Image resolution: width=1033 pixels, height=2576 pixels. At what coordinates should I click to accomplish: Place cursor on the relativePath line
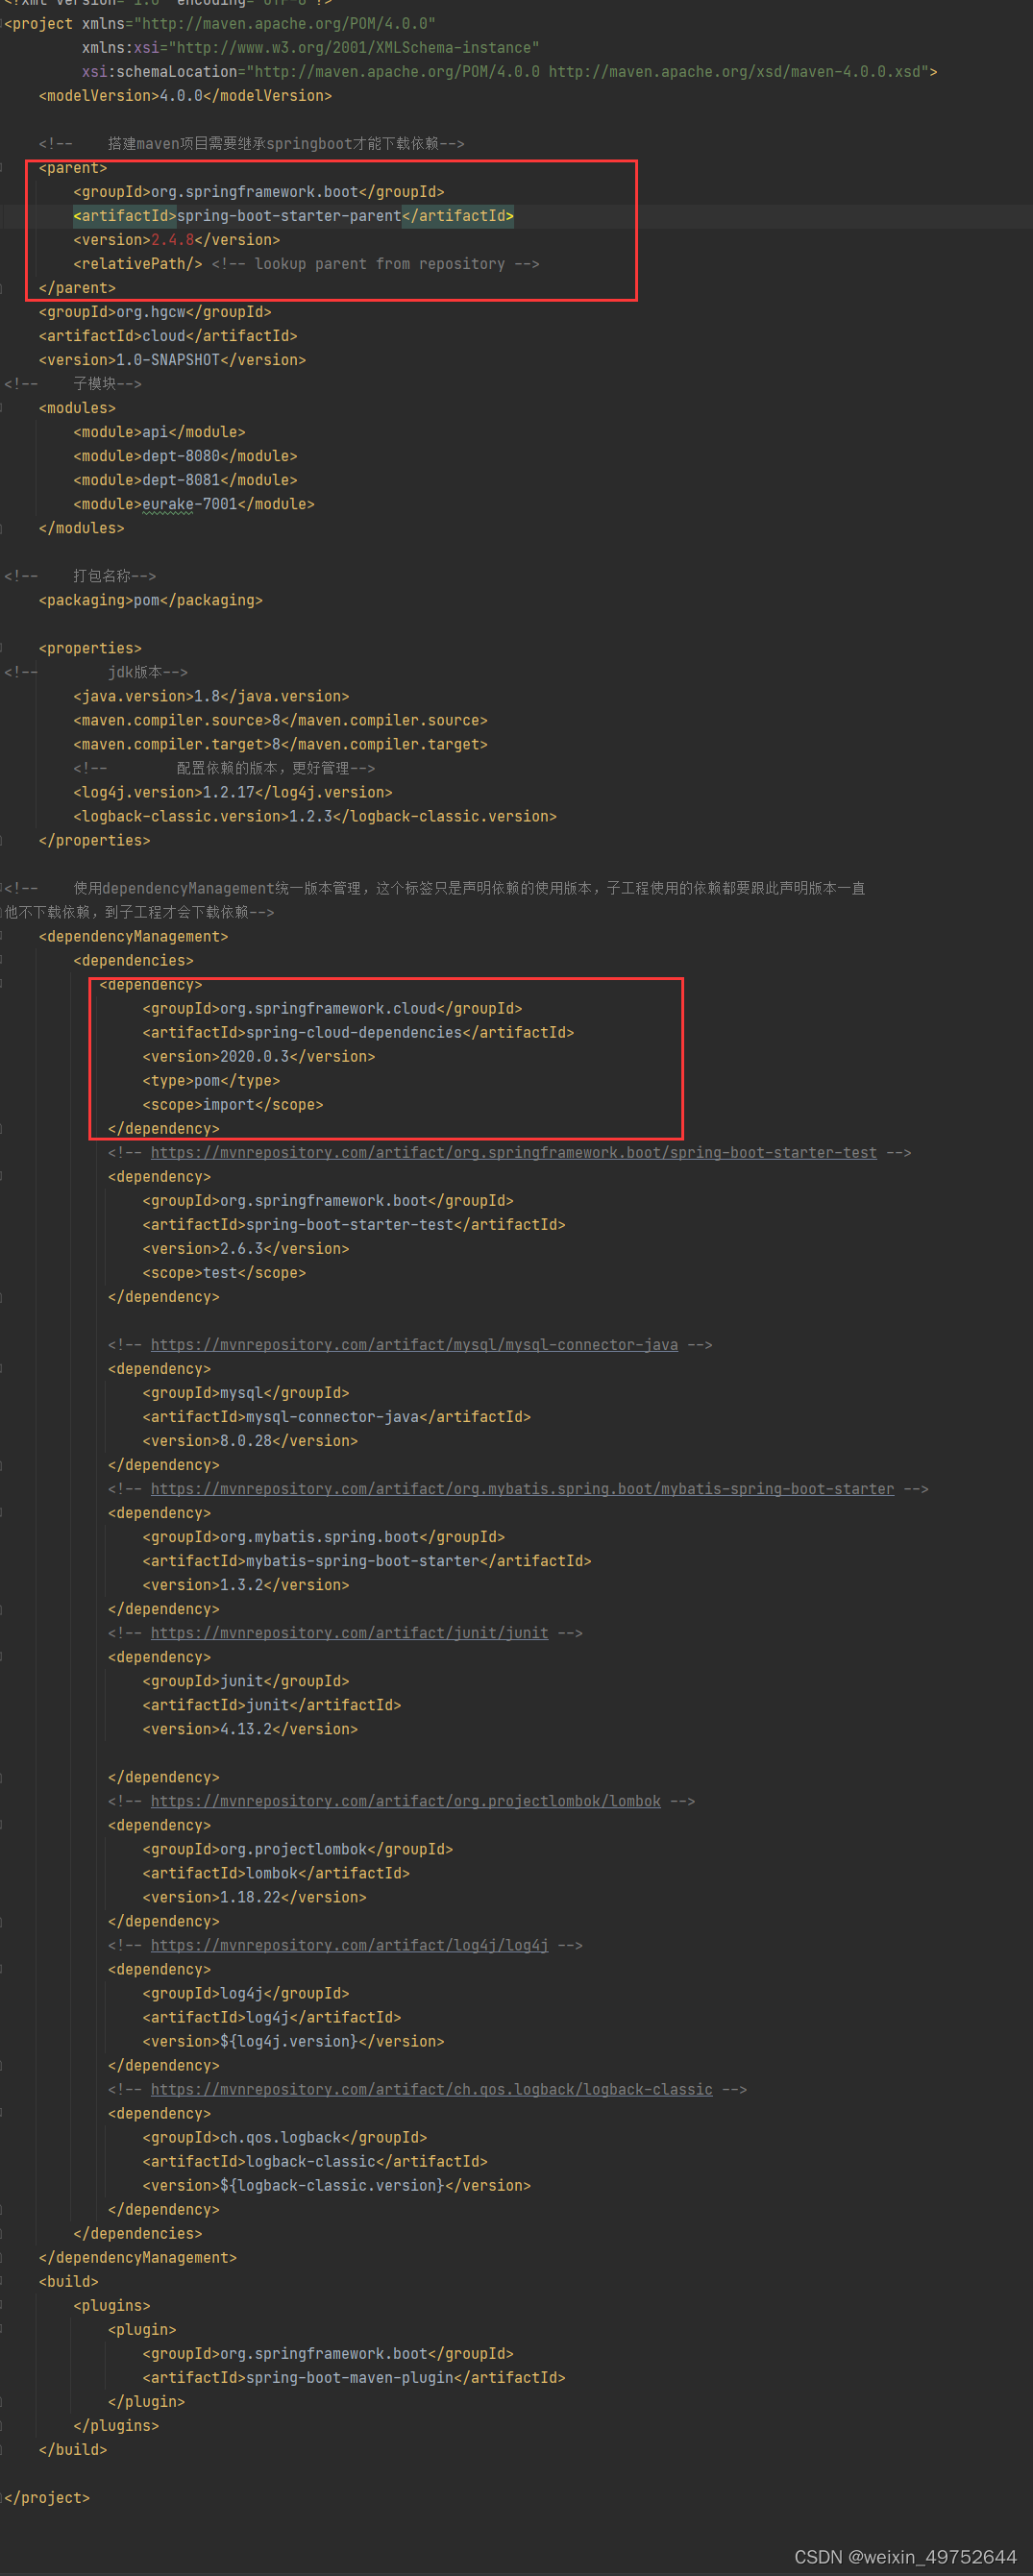[306, 264]
